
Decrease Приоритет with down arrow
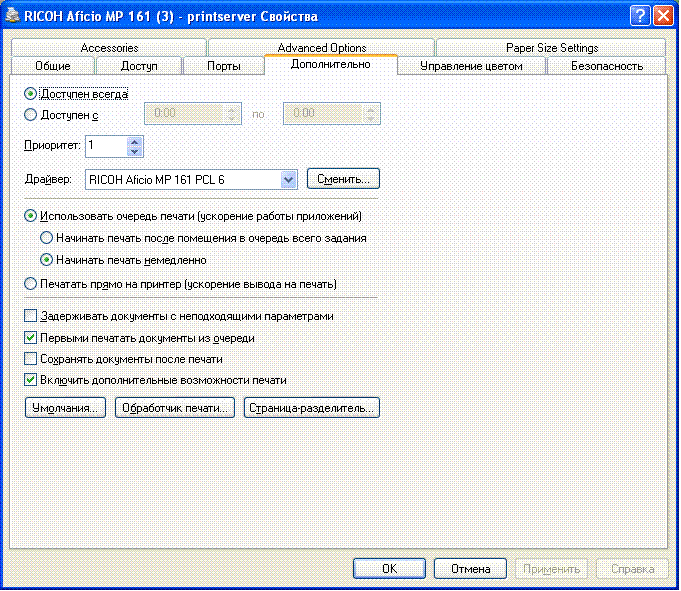[135, 152]
